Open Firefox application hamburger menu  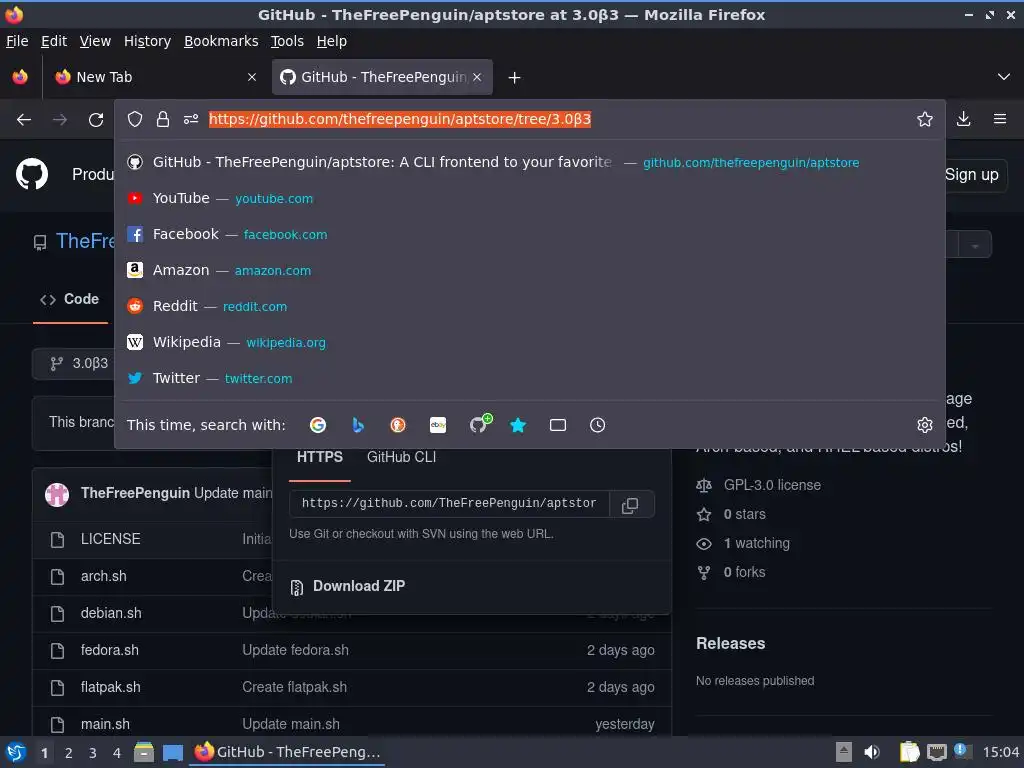pyautogui.click(x=1000, y=119)
